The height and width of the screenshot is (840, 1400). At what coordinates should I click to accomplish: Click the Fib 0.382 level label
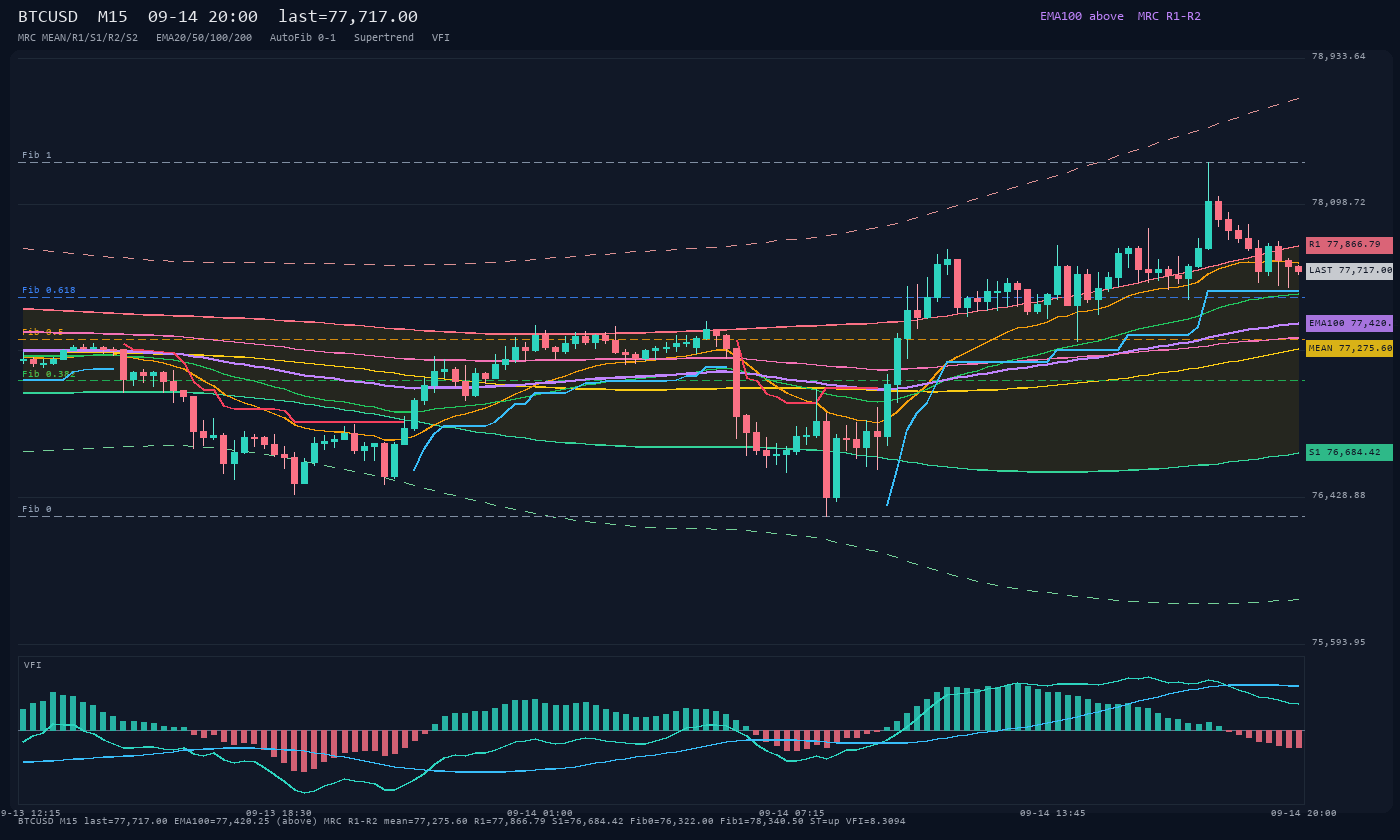tap(49, 374)
